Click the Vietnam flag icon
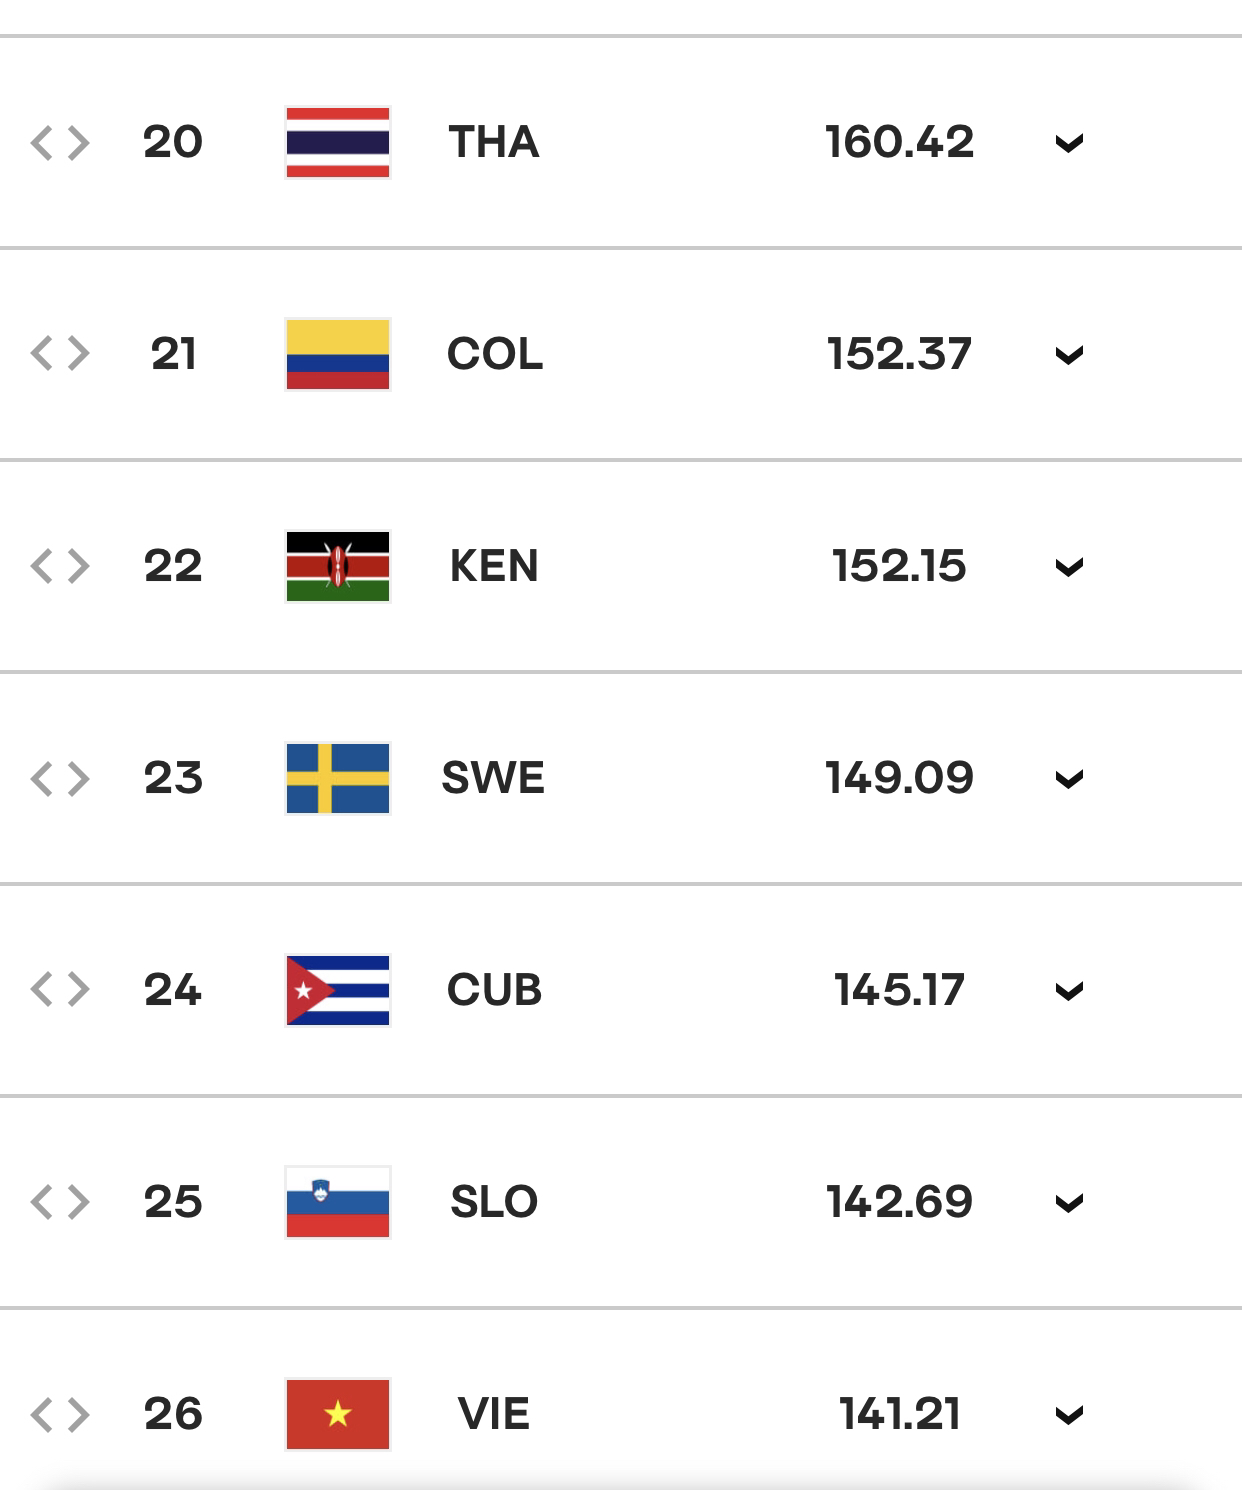The height and width of the screenshot is (1490, 1242). [338, 1414]
